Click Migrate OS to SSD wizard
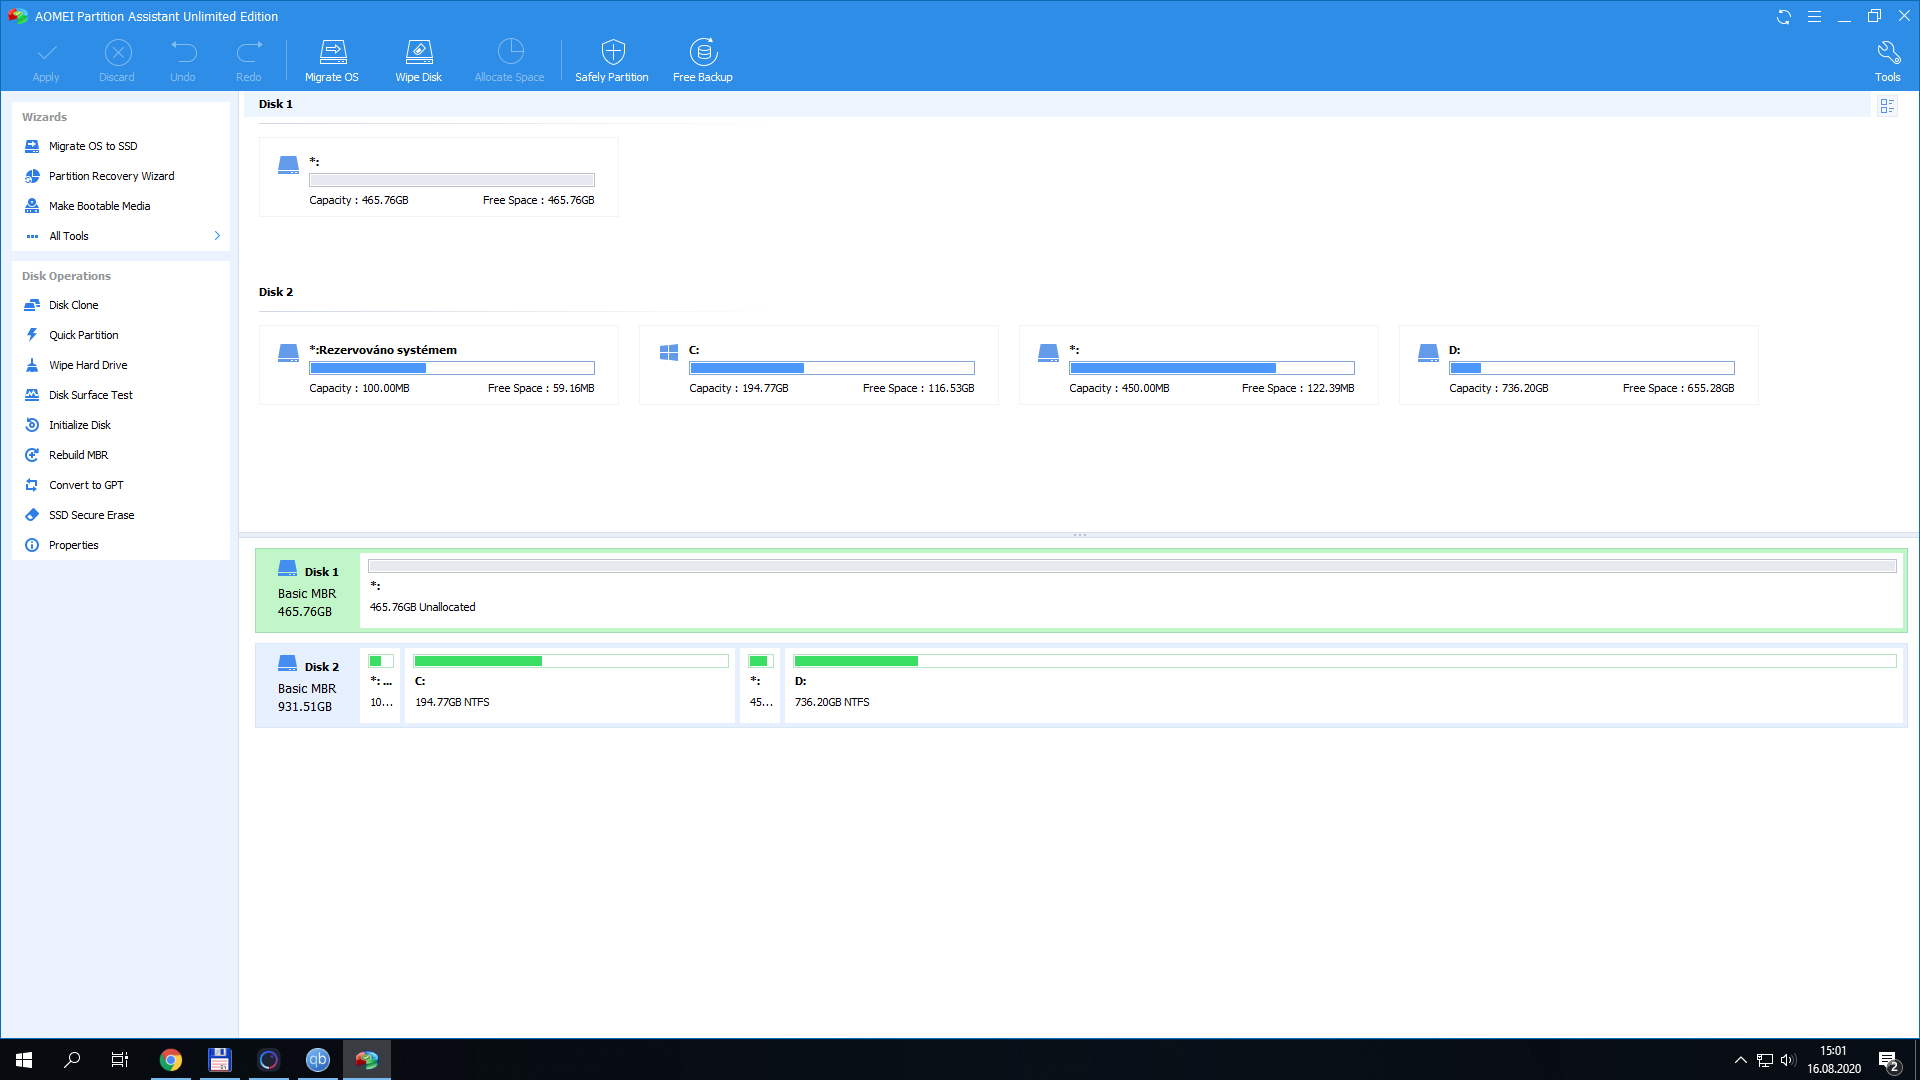 93,146
